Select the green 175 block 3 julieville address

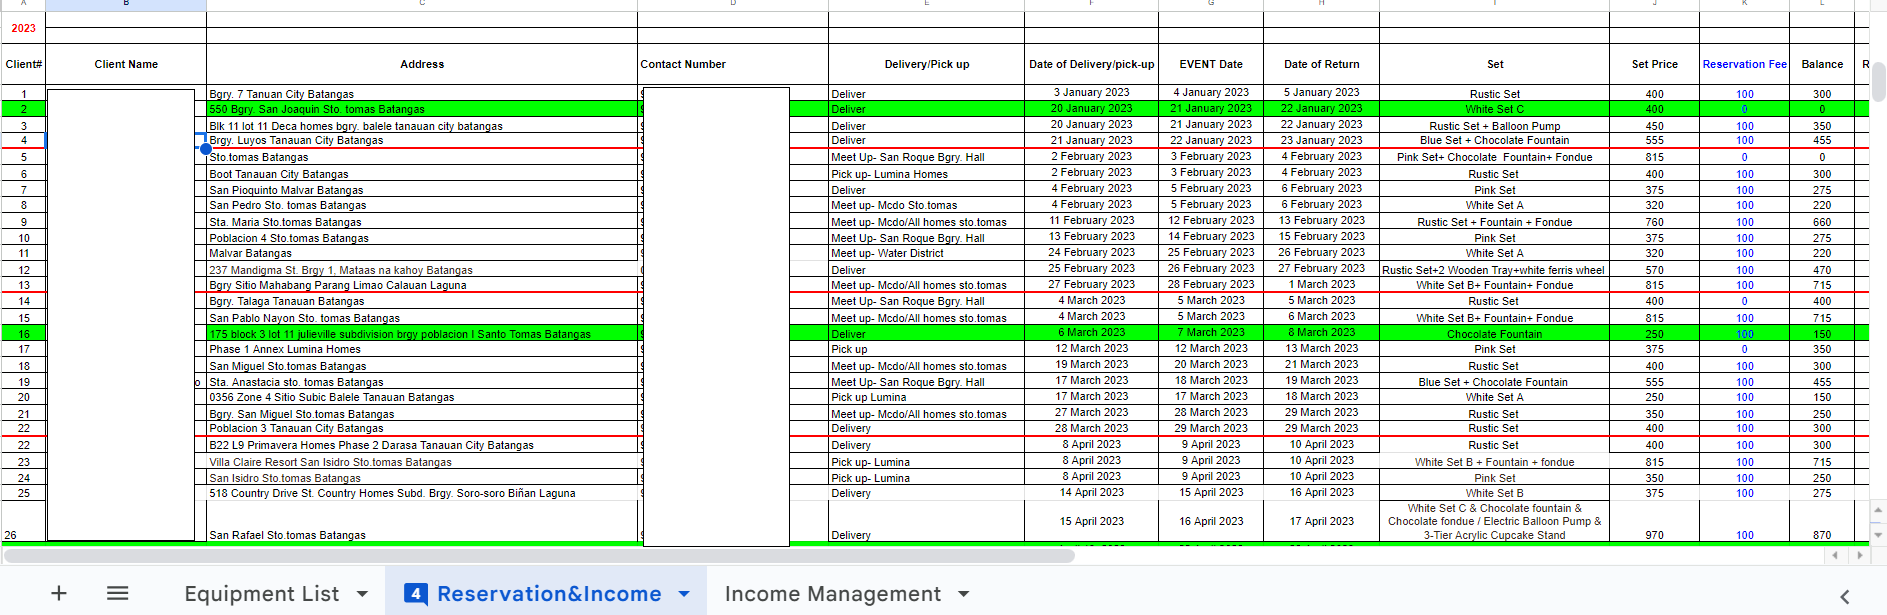(422, 334)
